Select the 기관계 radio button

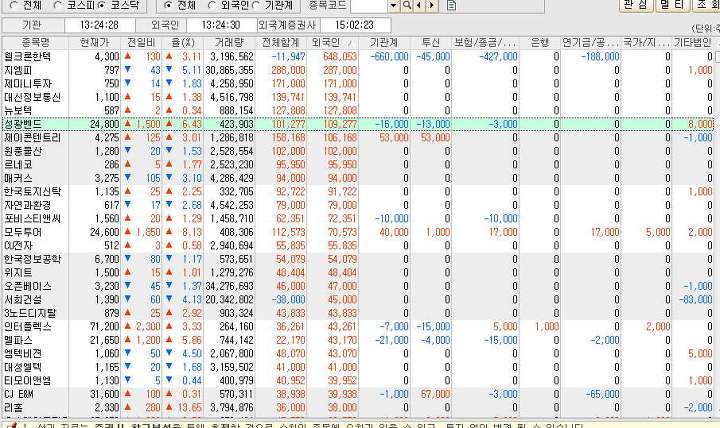pos(256,5)
